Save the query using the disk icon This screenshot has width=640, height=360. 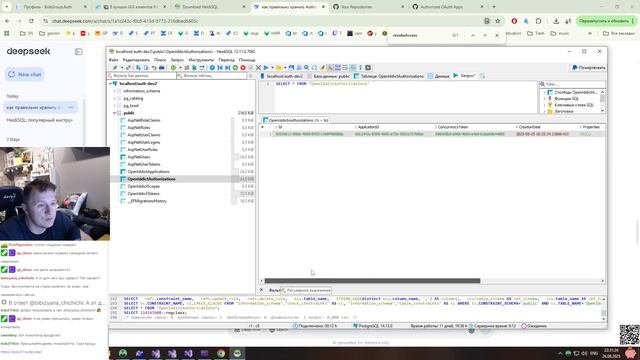[291, 68]
